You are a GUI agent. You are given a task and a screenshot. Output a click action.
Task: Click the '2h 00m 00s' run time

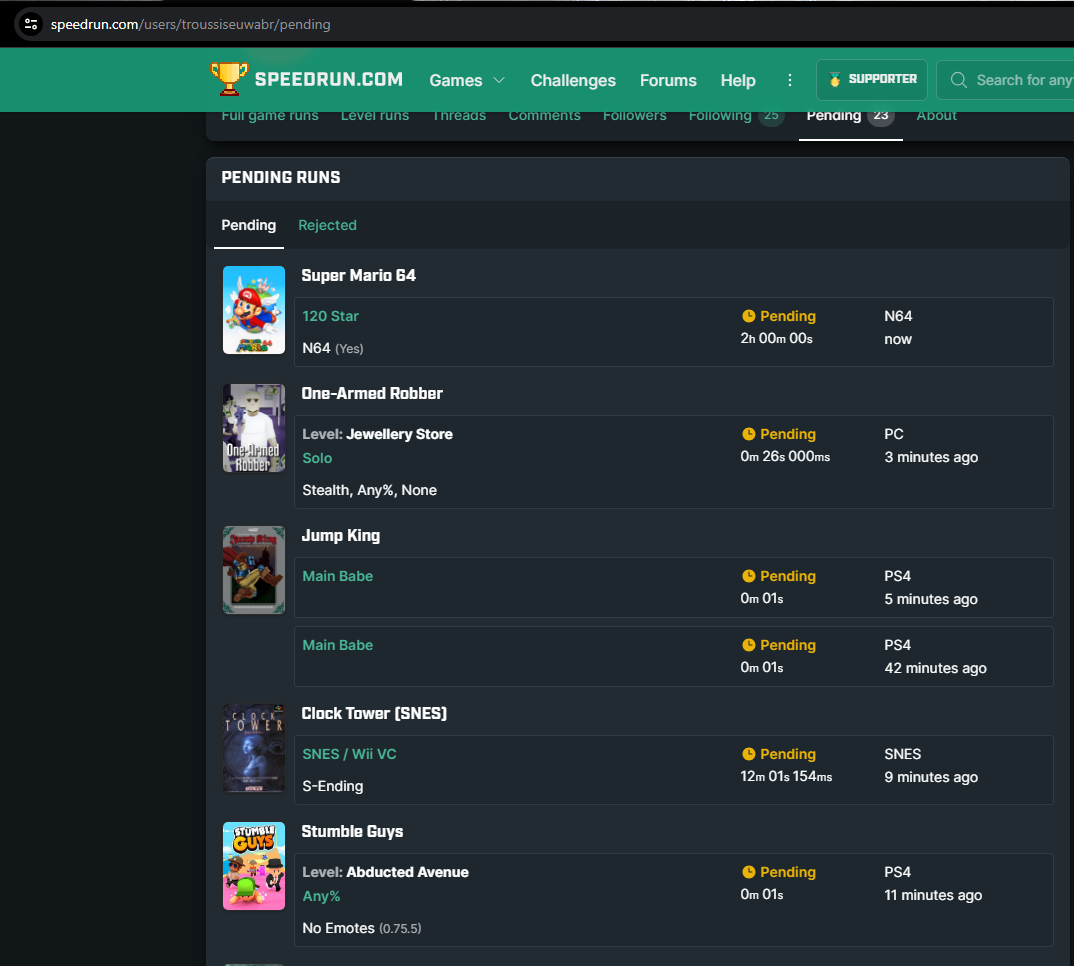(776, 338)
